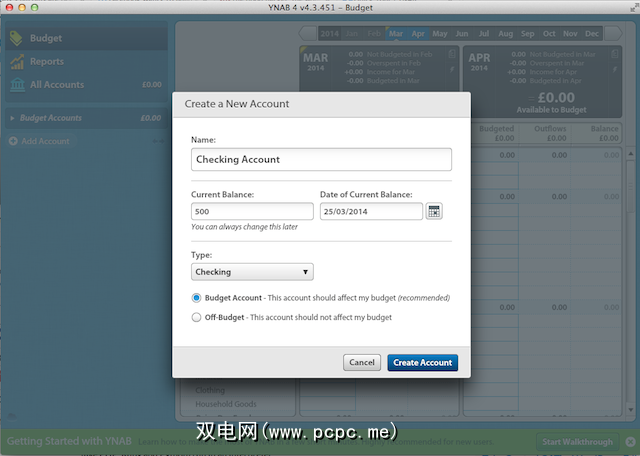
Task: Select Apr in month bar
Action: (x=418, y=33)
